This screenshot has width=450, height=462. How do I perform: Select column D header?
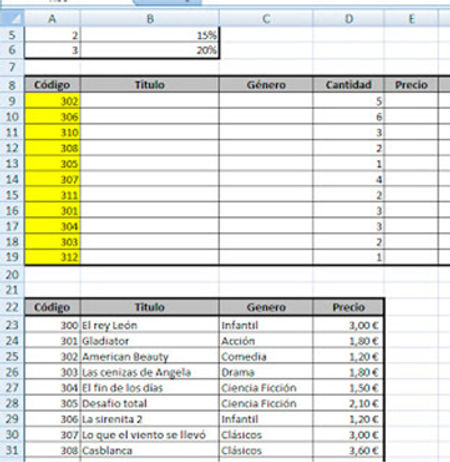click(x=348, y=18)
